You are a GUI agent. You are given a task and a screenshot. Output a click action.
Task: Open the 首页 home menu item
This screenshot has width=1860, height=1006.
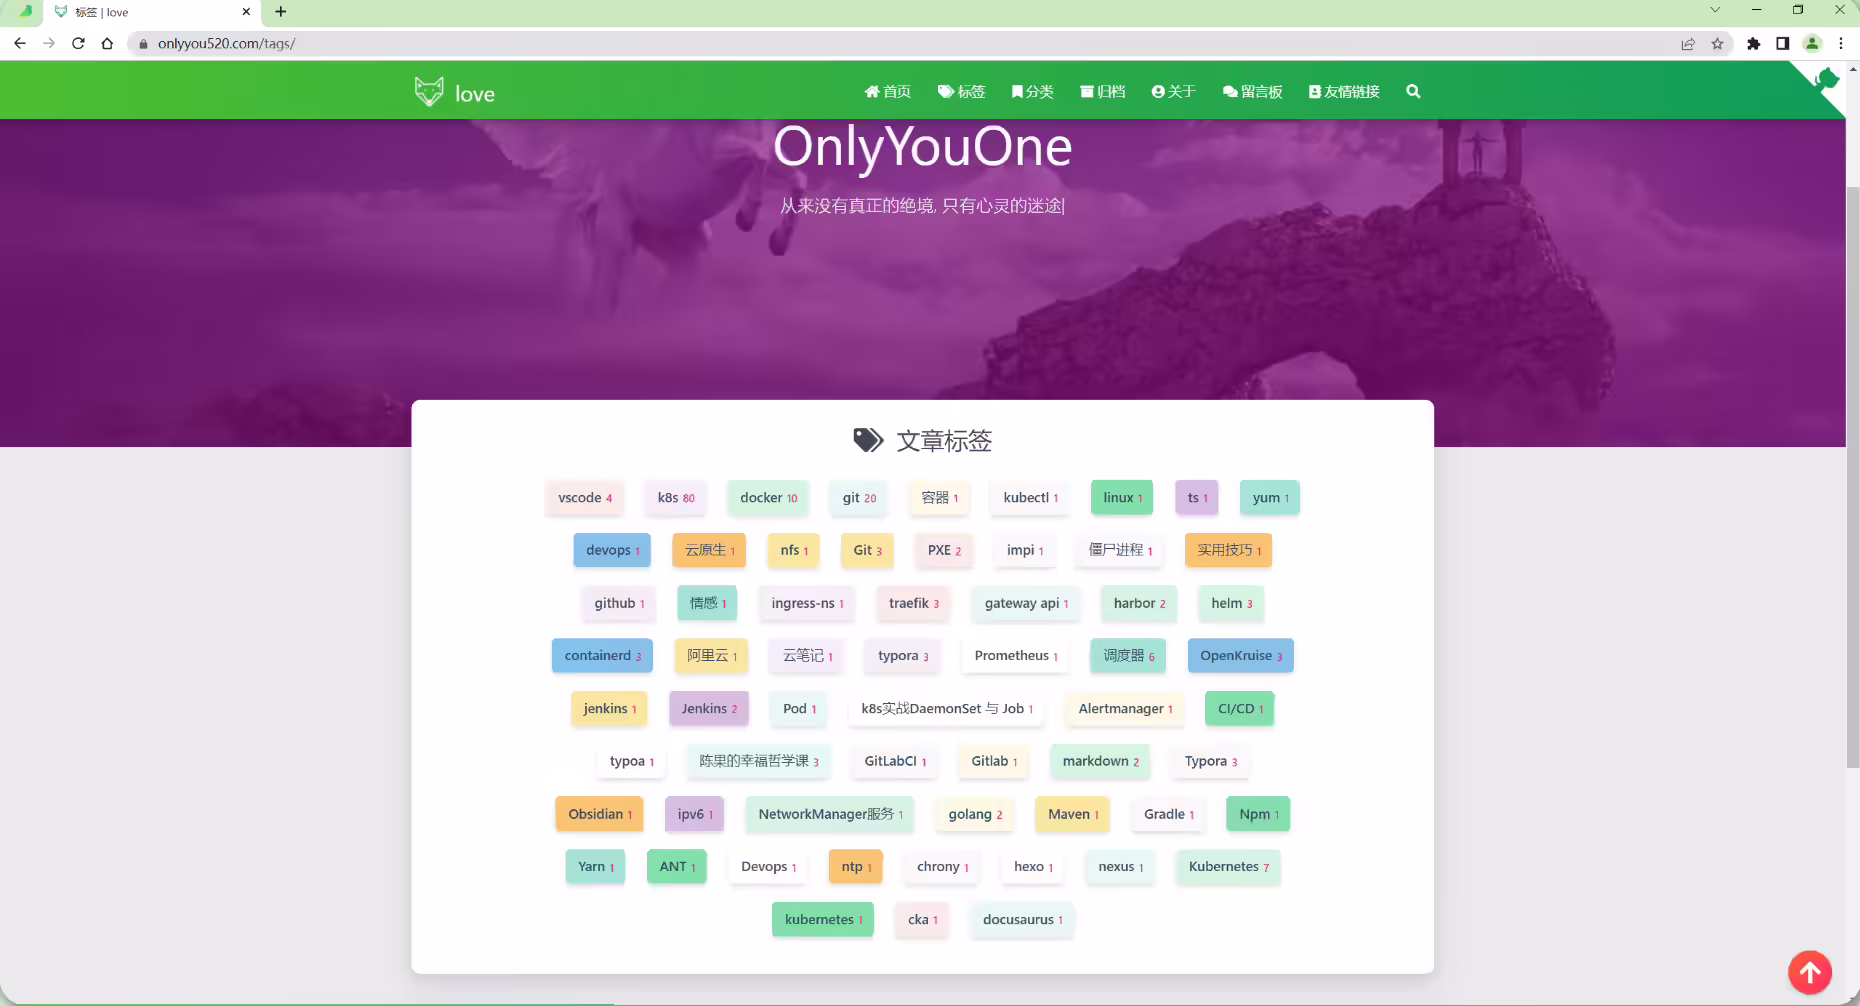tap(887, 91)
